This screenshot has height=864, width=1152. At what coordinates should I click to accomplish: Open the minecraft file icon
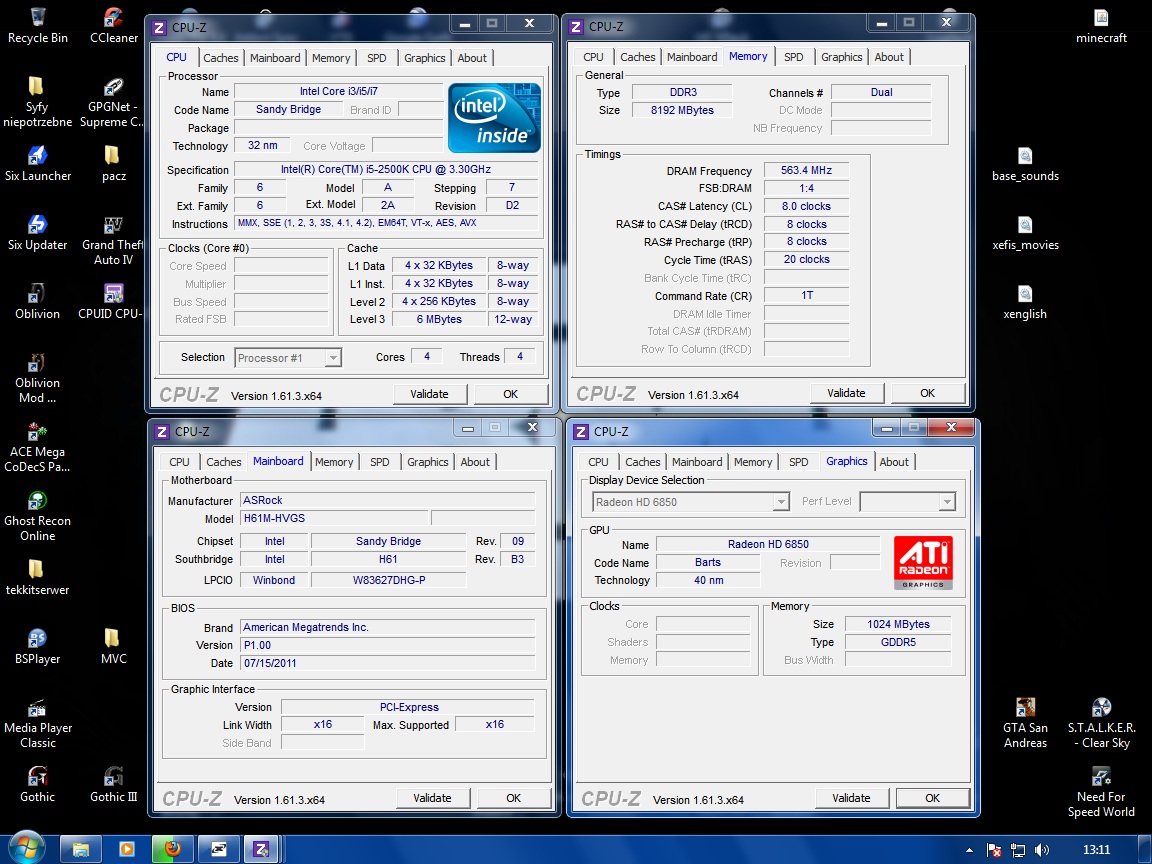(1101, 26)
